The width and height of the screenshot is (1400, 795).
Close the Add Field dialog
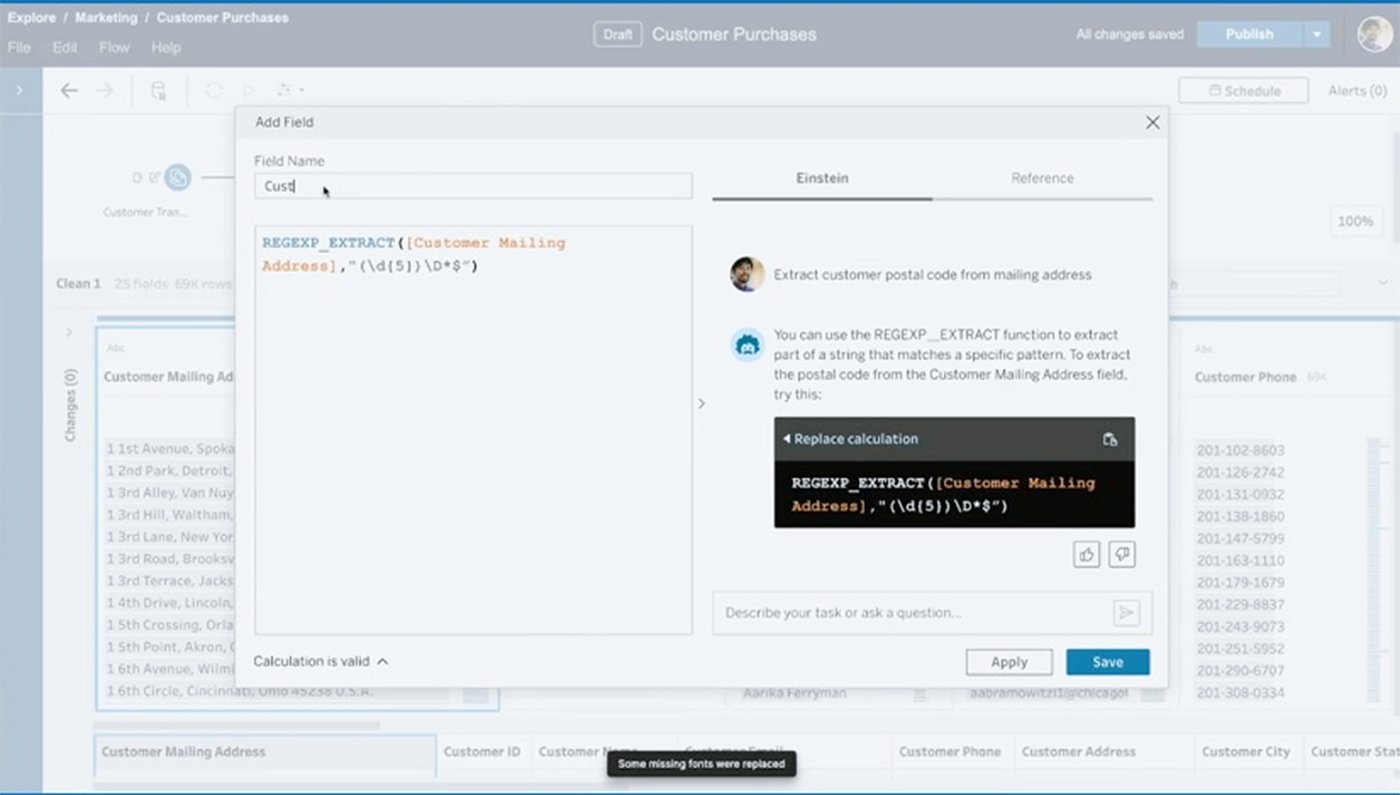(1152, 122)
